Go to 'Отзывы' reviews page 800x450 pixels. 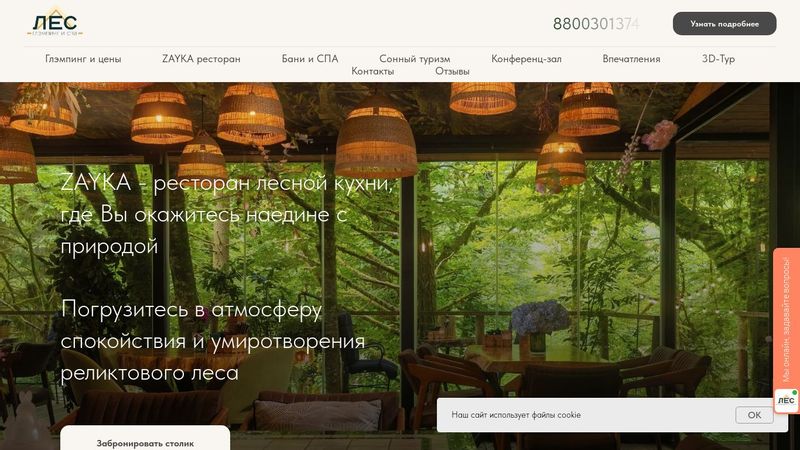452,71
